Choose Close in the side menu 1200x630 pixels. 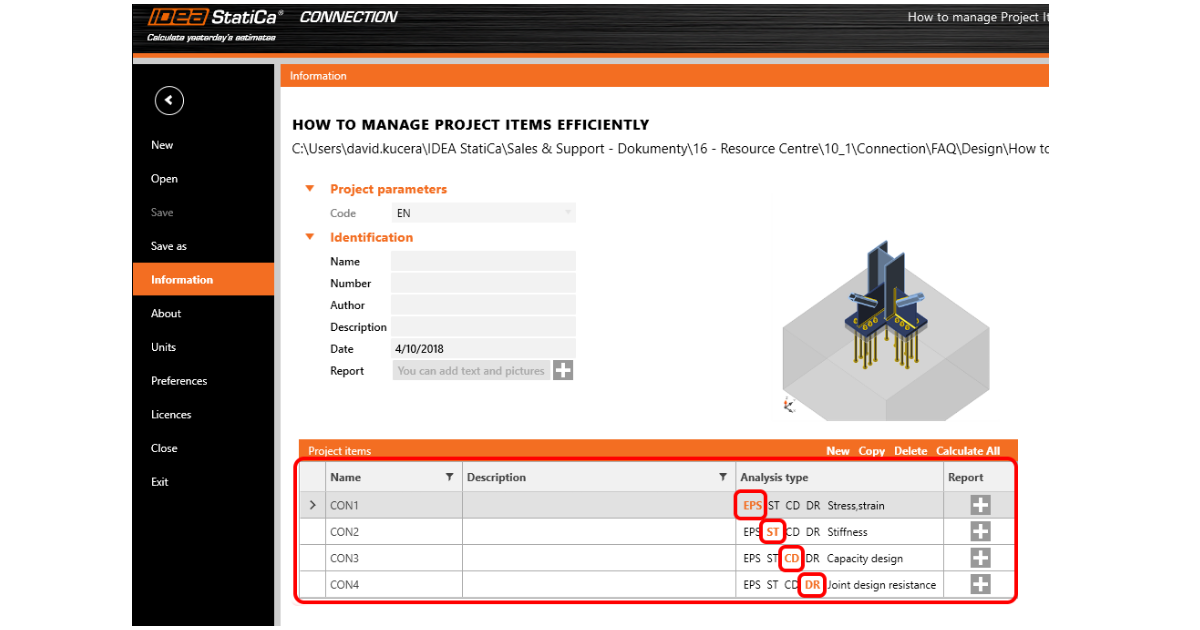(164, 448)
